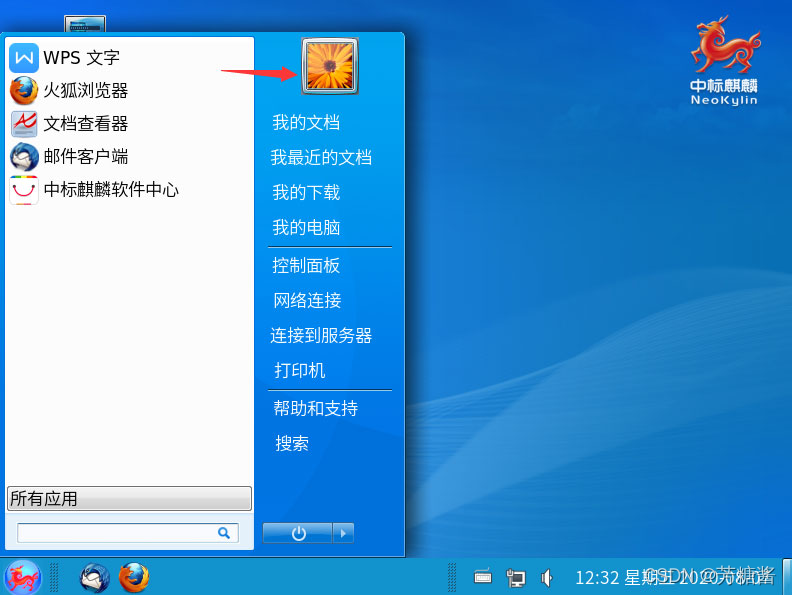Click the magnifier search icon
The image size is (792, 595).
pyautogui.click(x=224, y=533)
